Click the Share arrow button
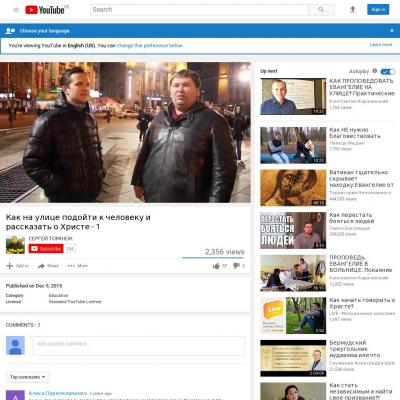Viewport: 400px width, 400px height. [x=48, y=266]
